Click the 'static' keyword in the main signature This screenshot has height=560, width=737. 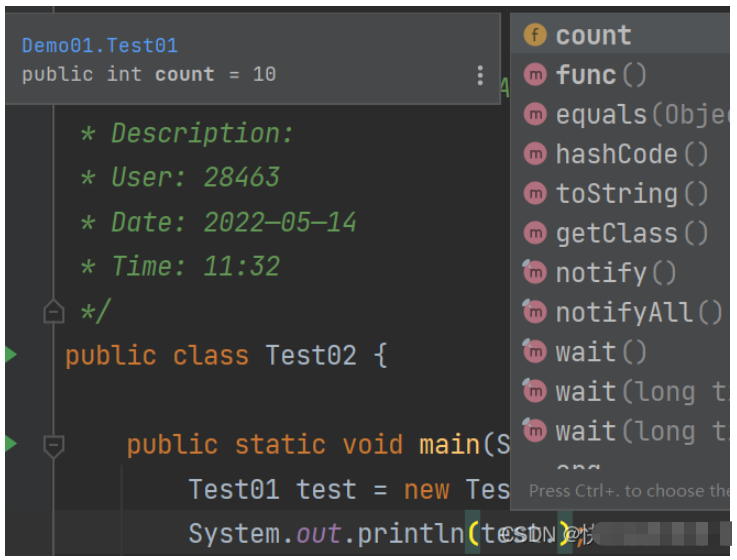tap(280, 444)
